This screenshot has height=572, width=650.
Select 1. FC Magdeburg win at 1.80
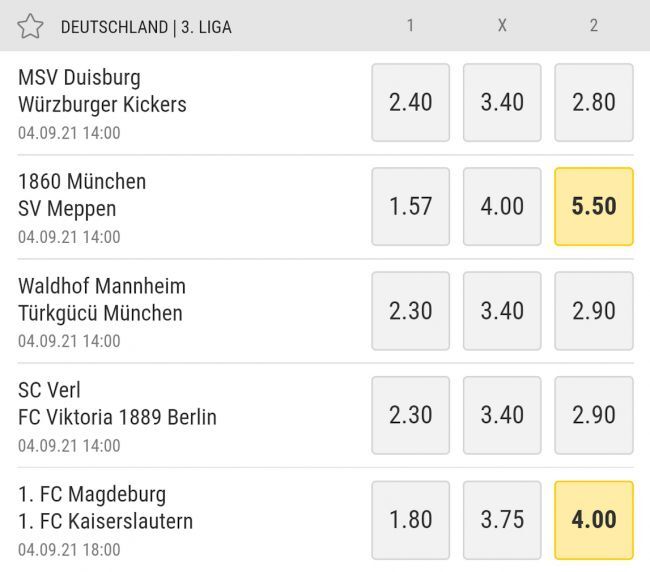(410, 519)
